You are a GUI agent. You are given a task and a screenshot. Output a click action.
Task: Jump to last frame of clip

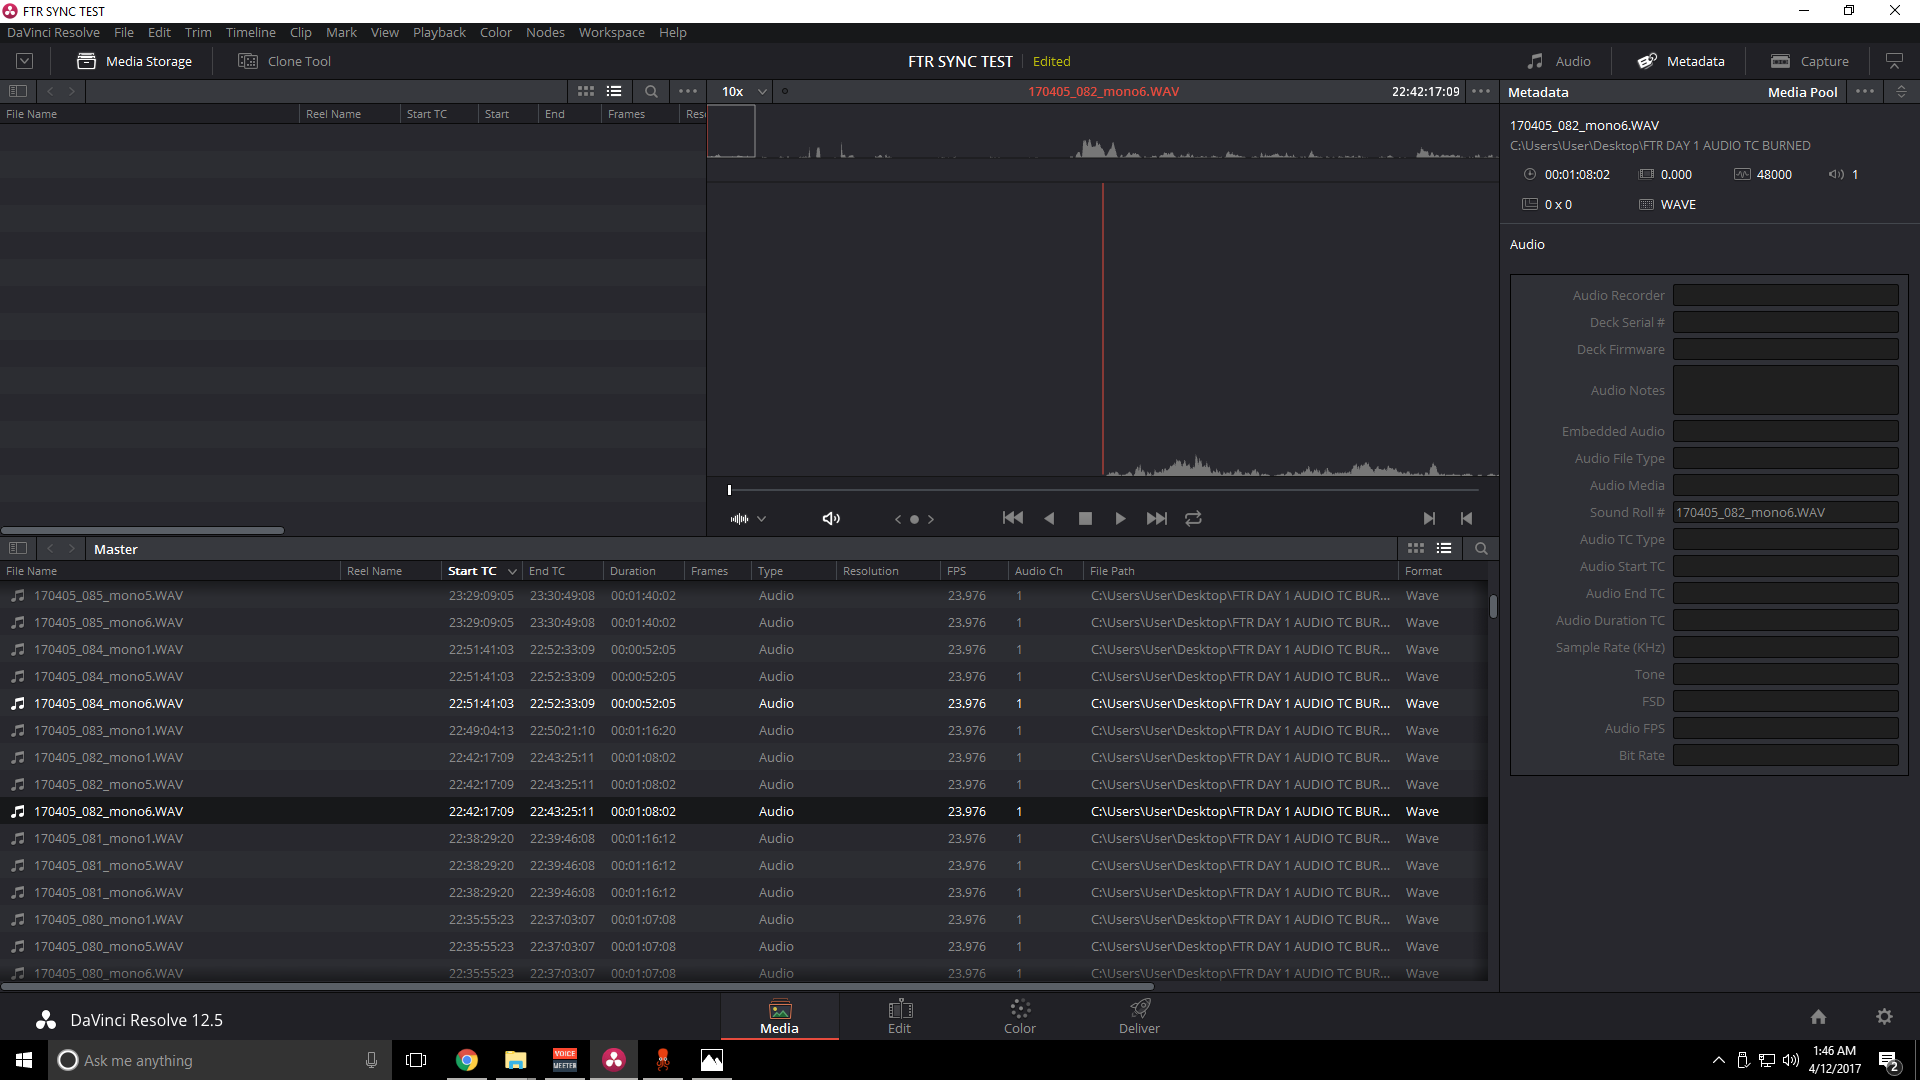pos(1157,518)
